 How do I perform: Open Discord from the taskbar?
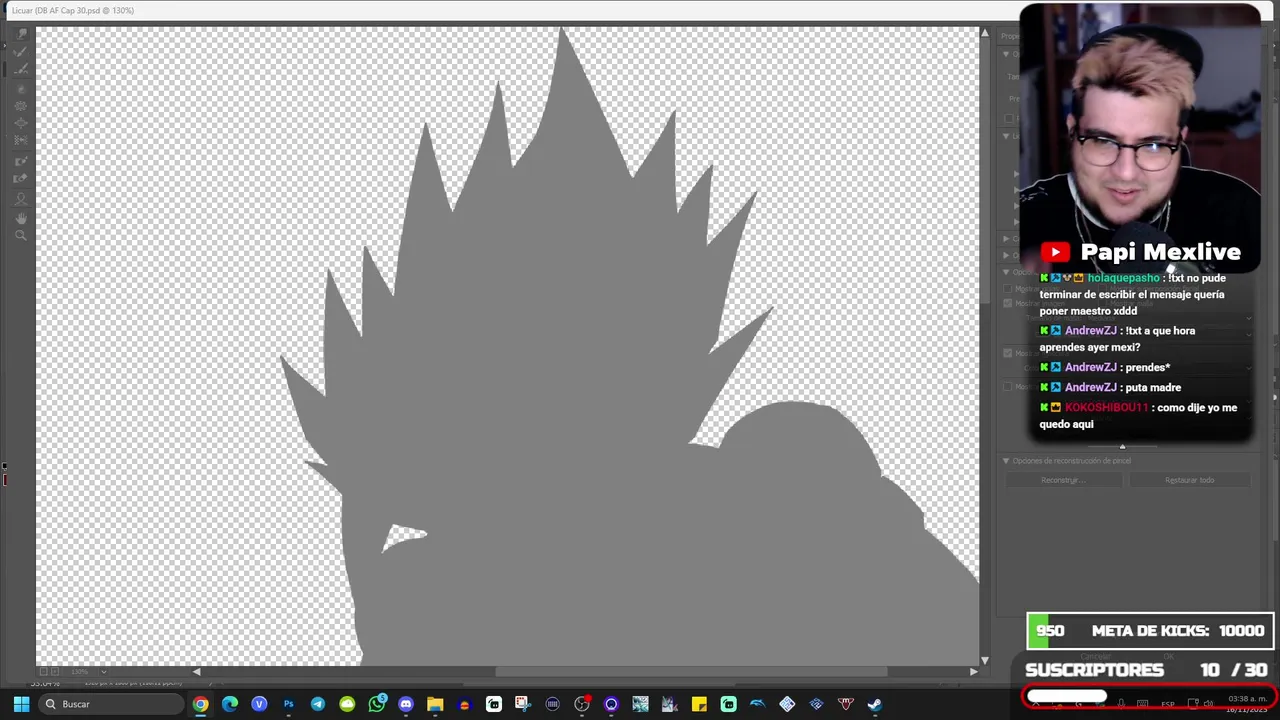(406, 704)
